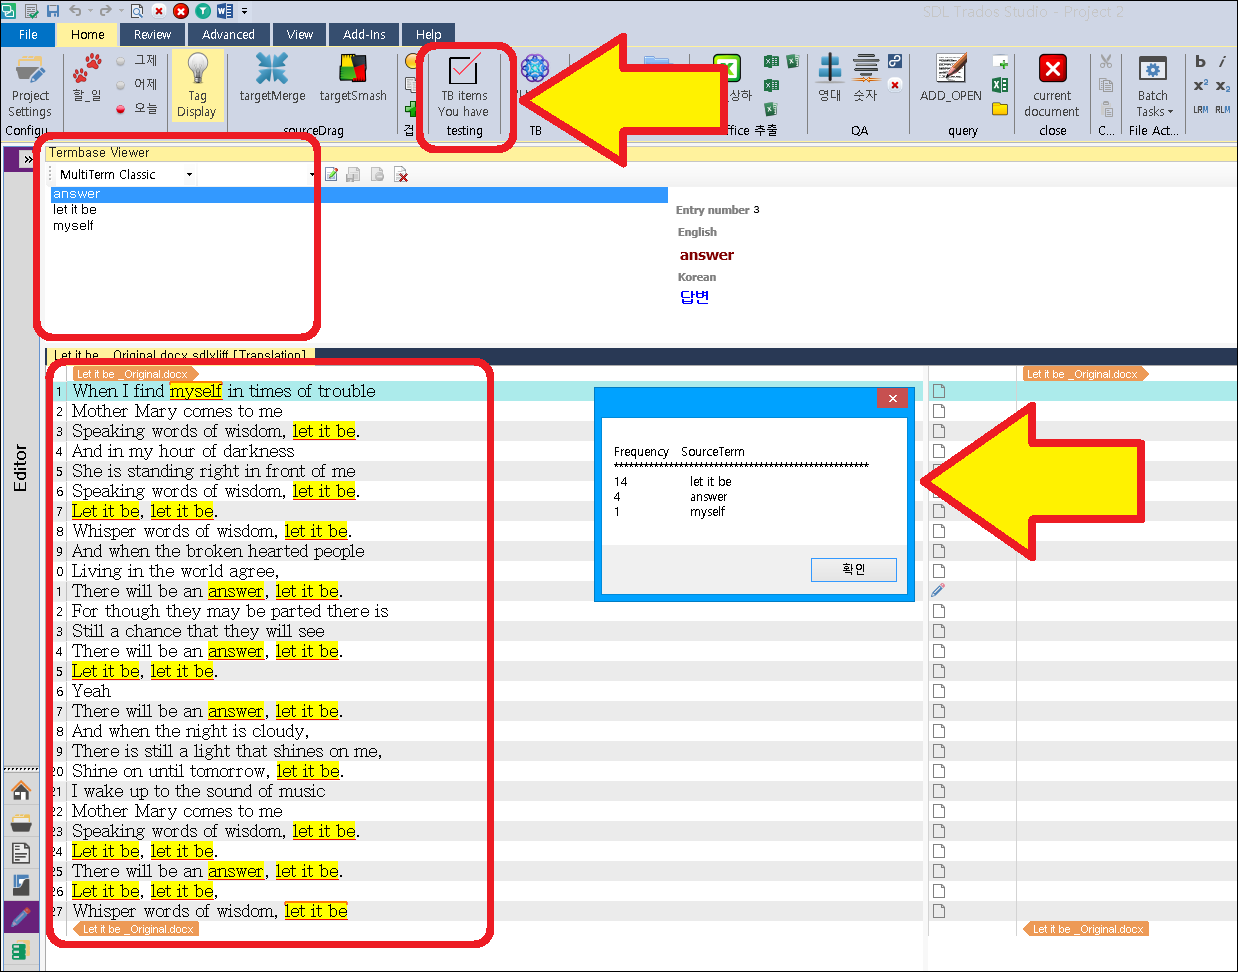This screenshot has height=972, width=1238.
Task: Open the Home welcome view in sidebar
Action: click(21, 791)
